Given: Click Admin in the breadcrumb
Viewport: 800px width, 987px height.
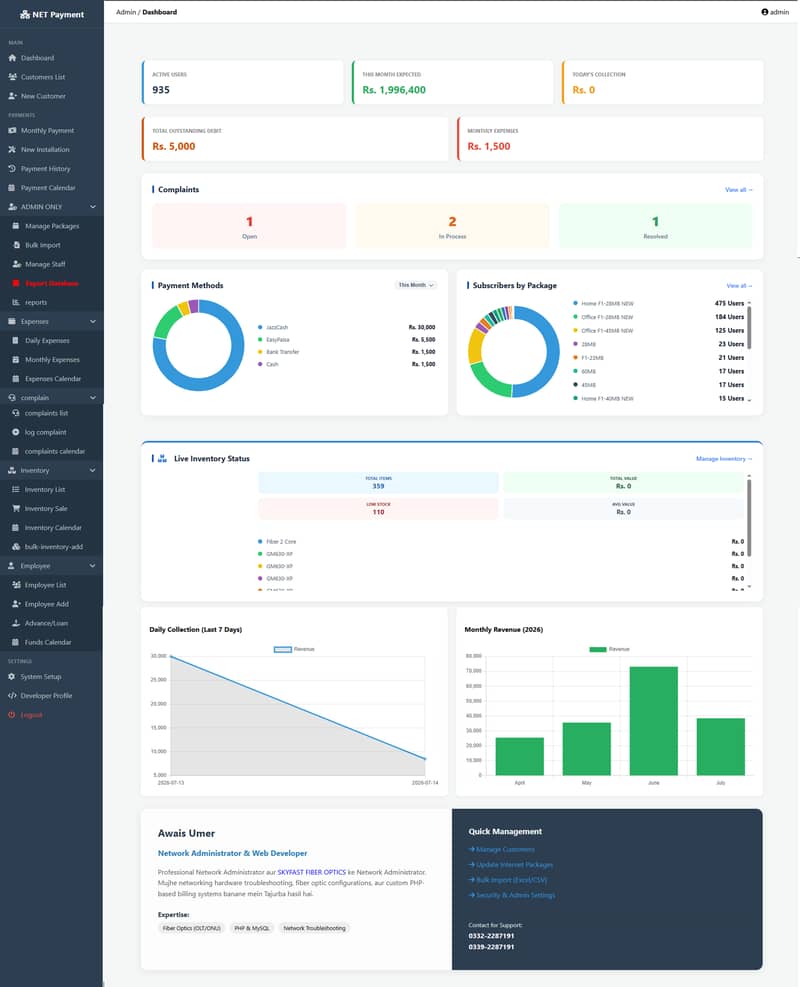Looking at the screenshot, I should (x=126, y=12).
